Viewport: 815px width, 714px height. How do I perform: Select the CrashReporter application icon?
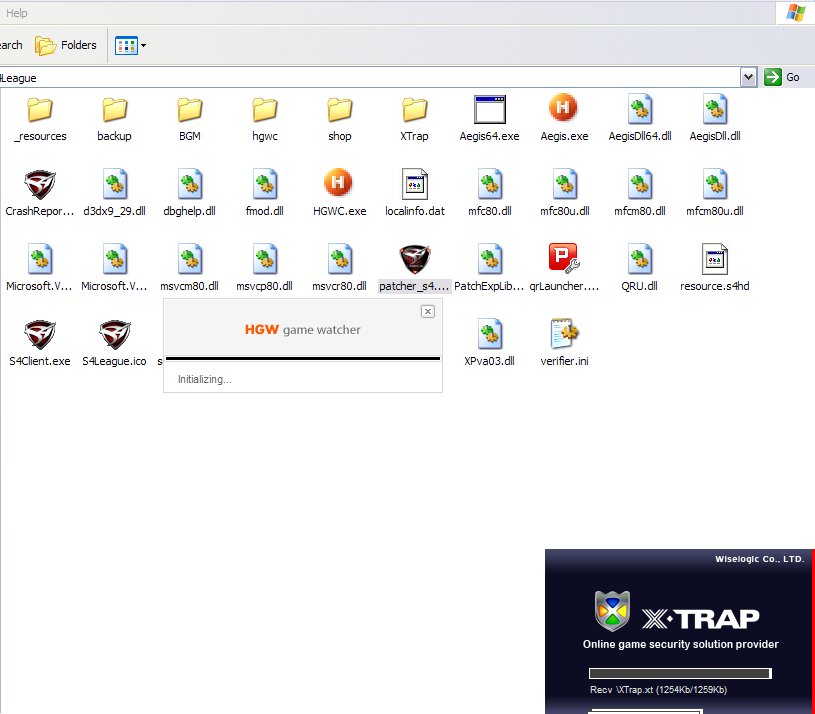pos(40,184)
